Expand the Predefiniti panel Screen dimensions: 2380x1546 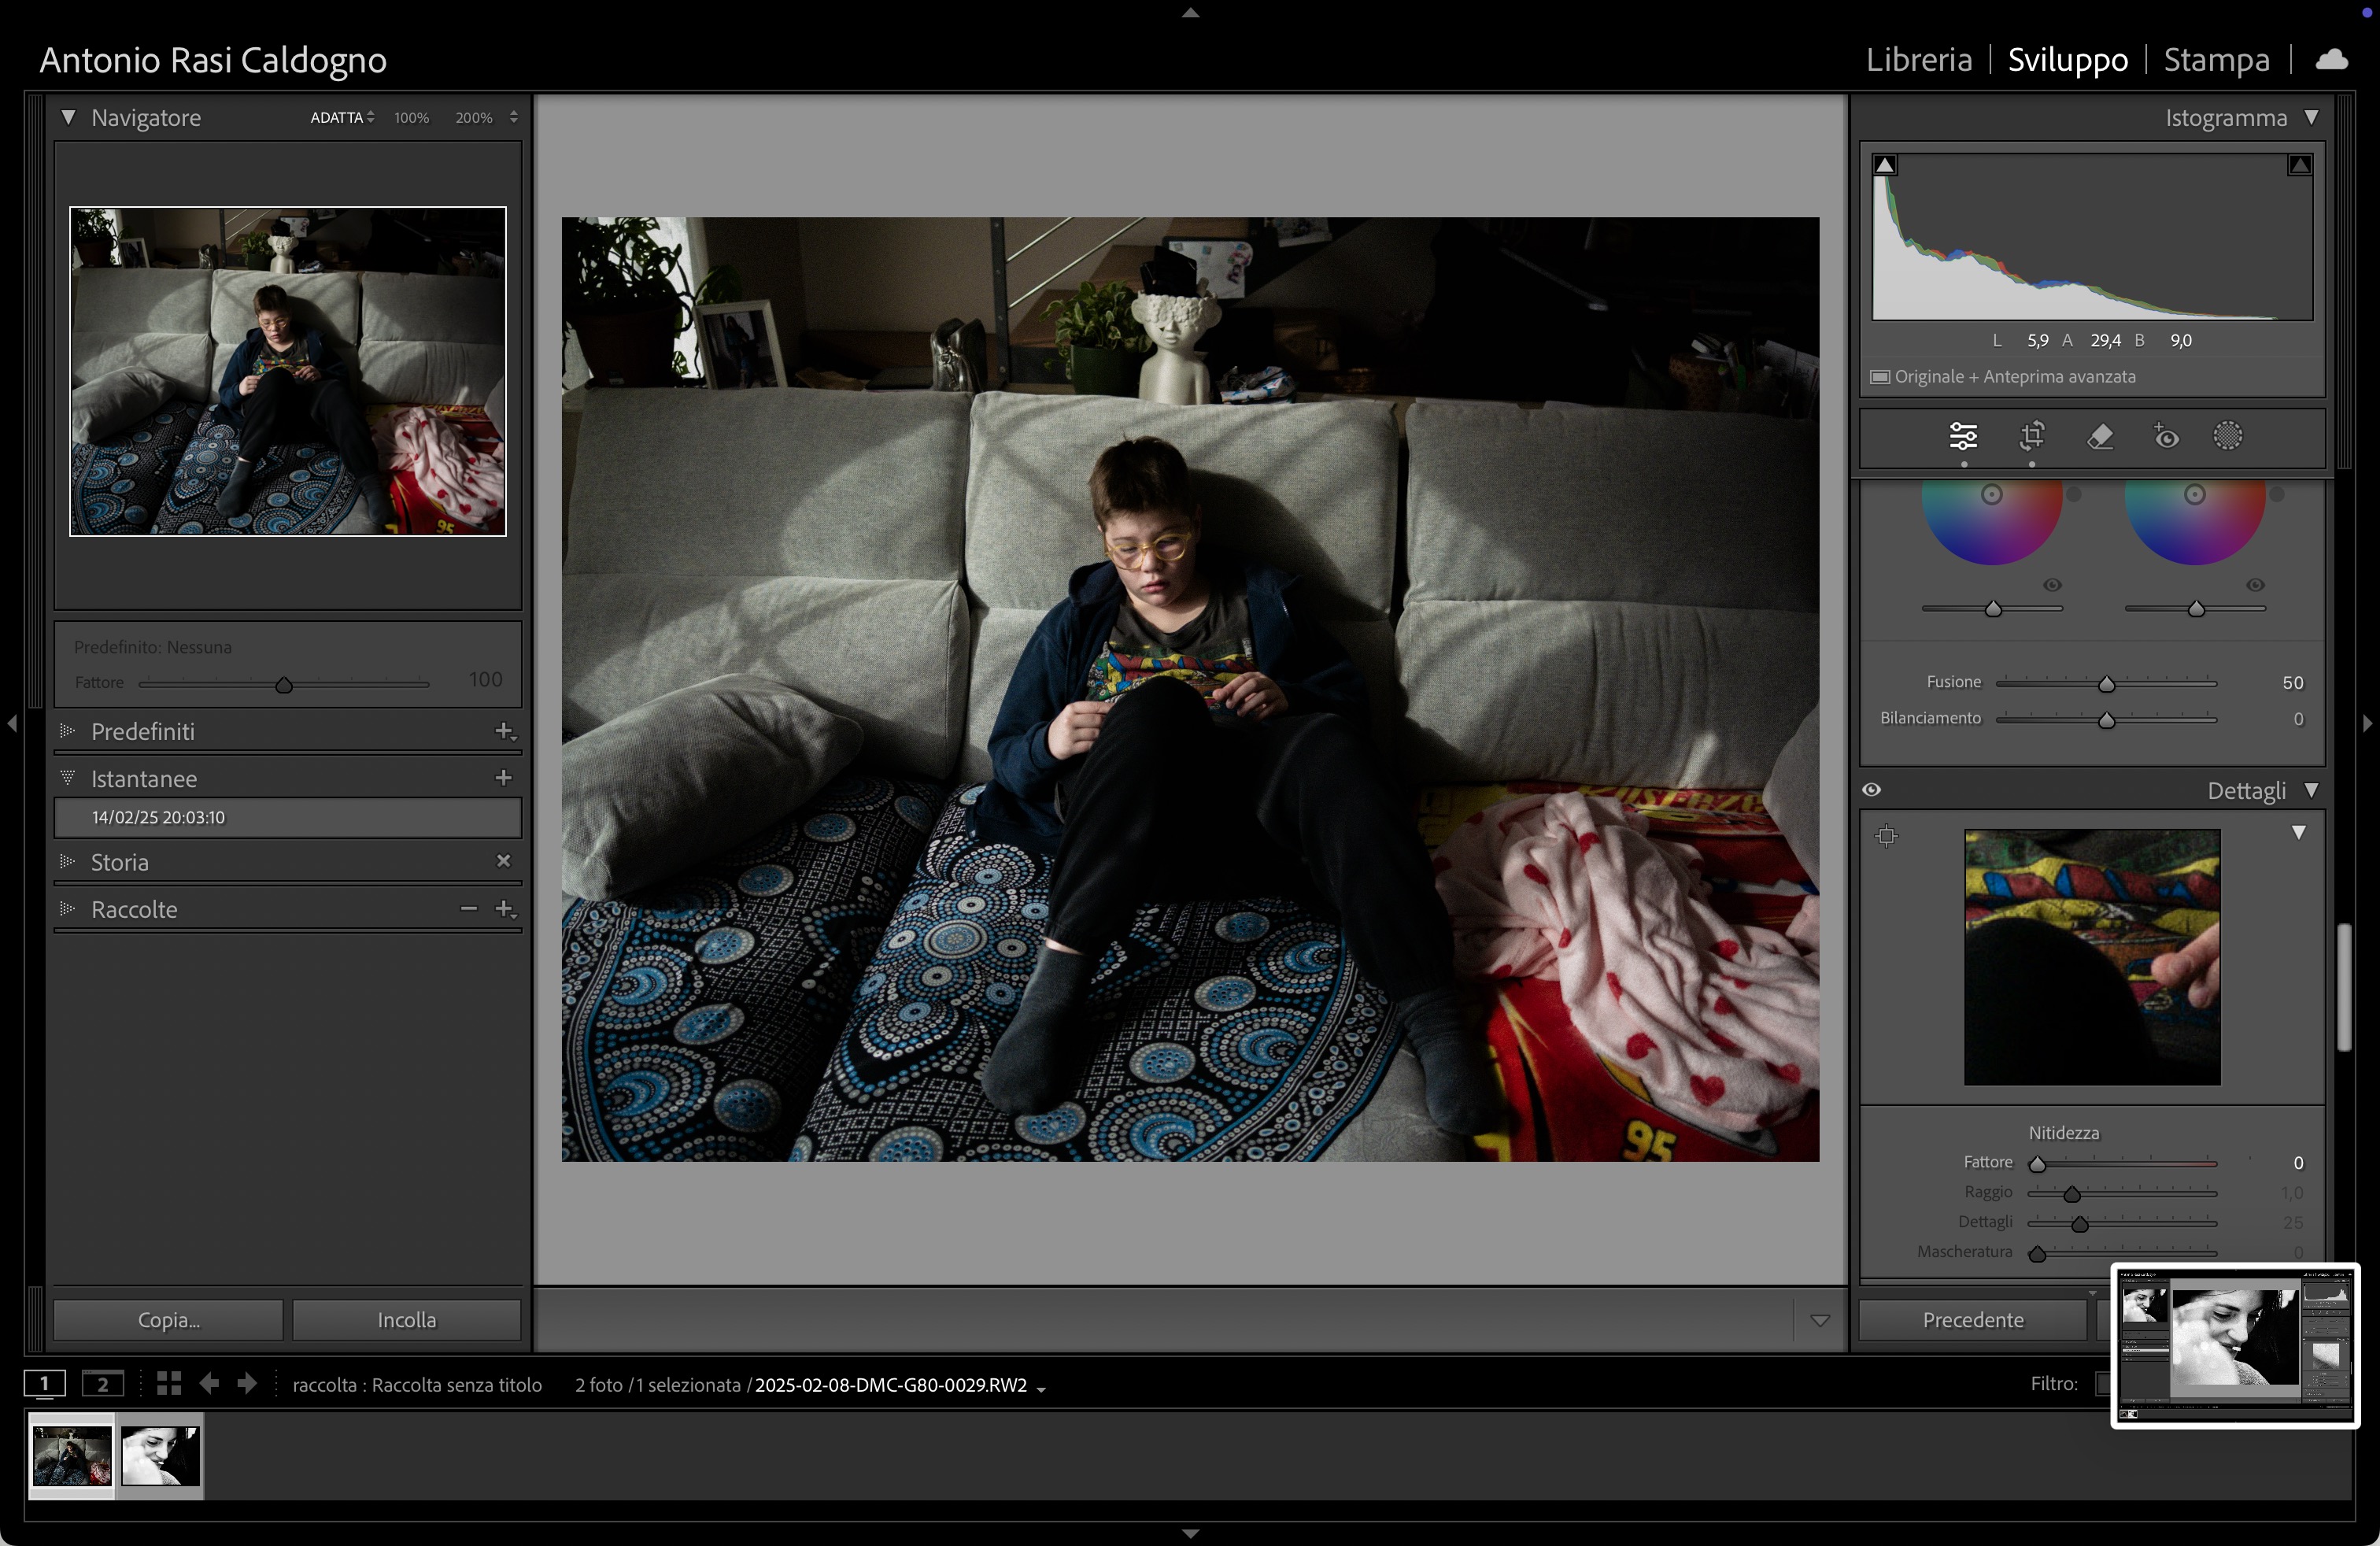tap(67, 731)
